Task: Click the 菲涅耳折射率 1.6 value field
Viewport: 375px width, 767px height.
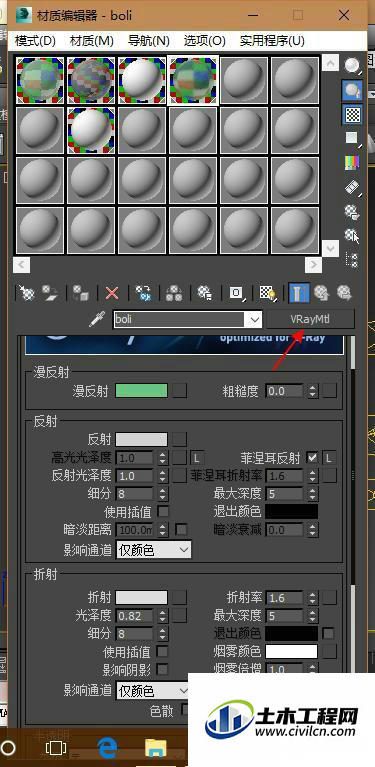Action: [285, 475]
